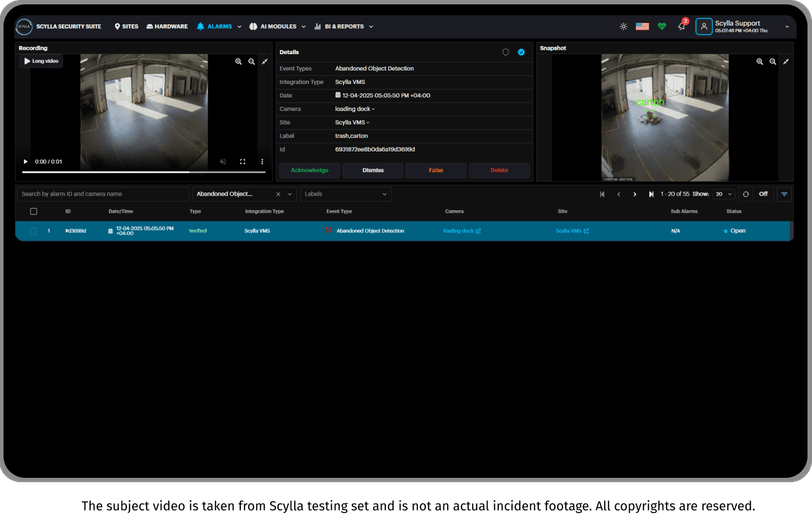Click the Verified type in the row

click(198, 231)
